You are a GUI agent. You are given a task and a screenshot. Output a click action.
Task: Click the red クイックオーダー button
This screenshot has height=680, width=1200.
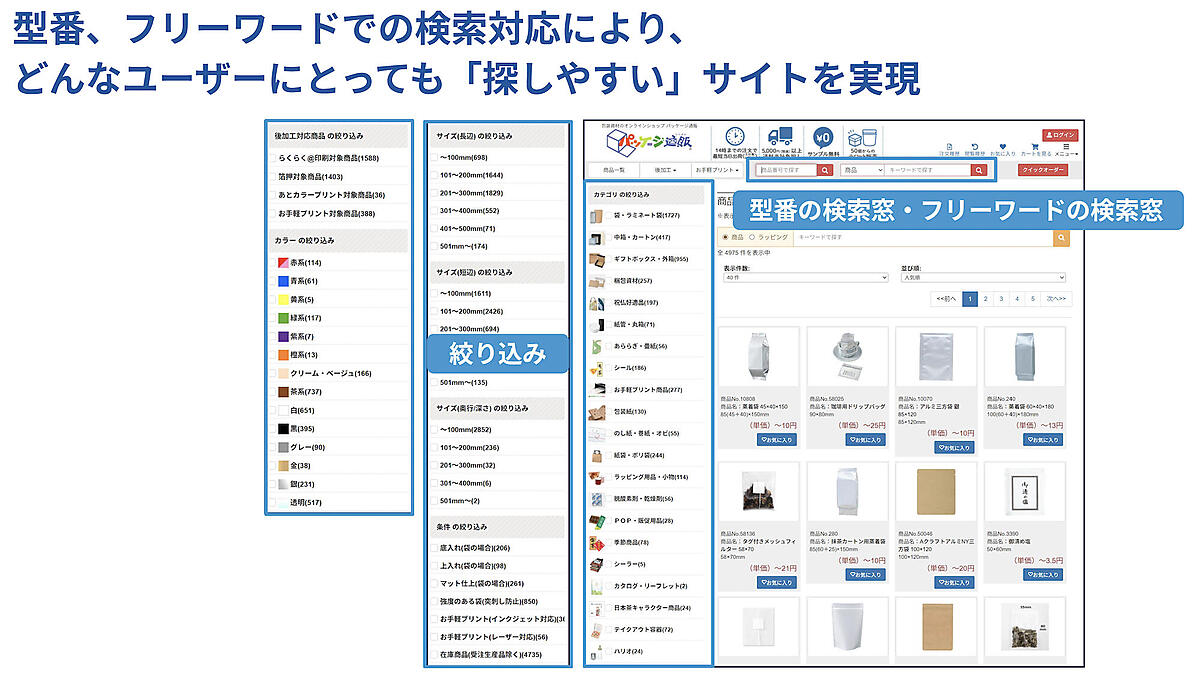(1043, 170)
